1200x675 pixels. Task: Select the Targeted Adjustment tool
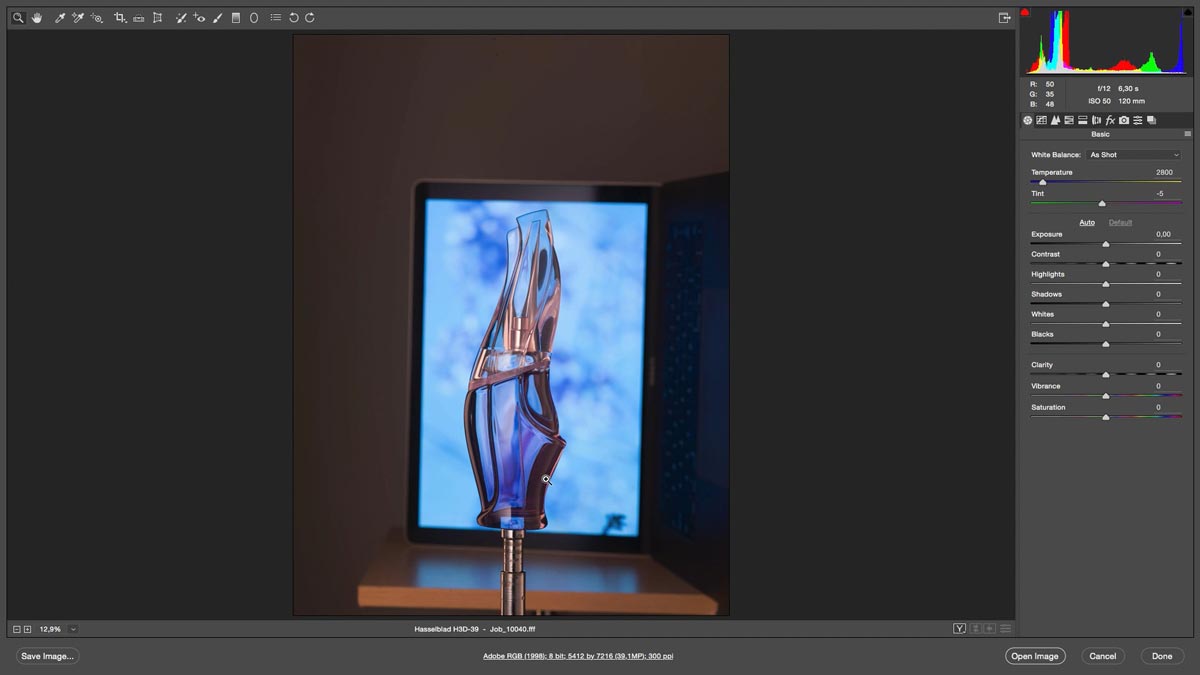pos(97,18)
